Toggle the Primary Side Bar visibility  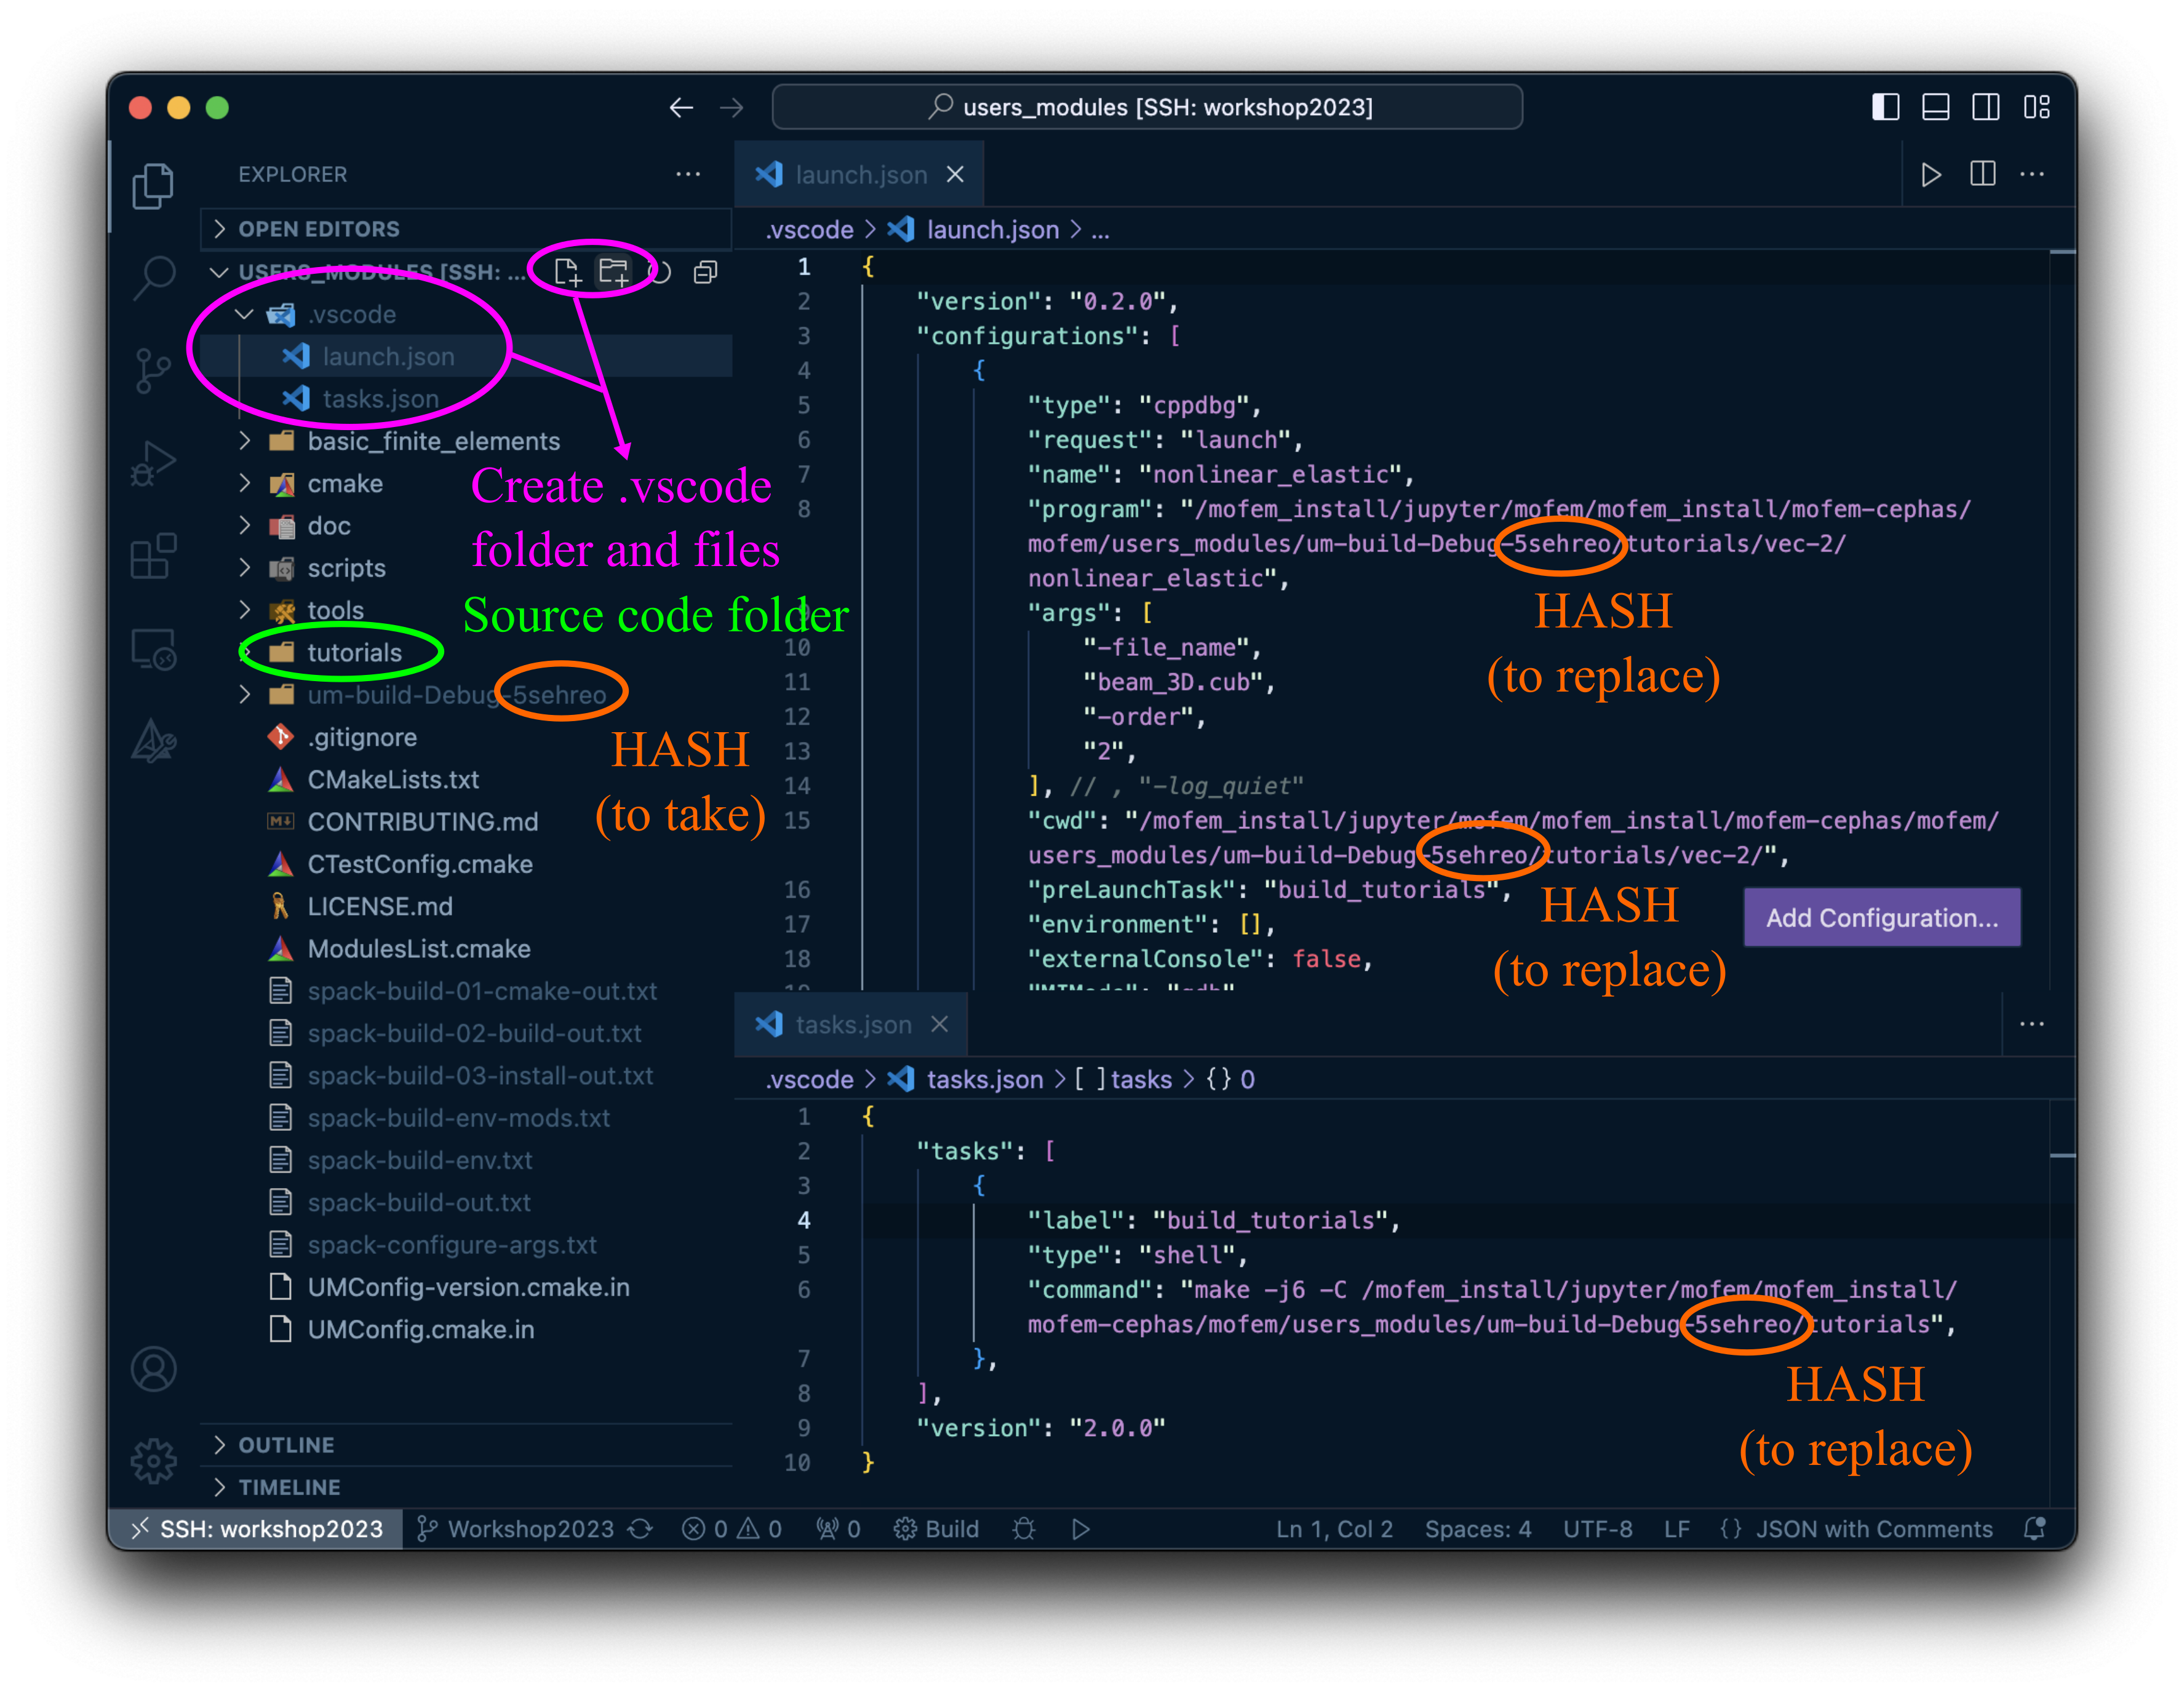click(x=1887, y=107)
